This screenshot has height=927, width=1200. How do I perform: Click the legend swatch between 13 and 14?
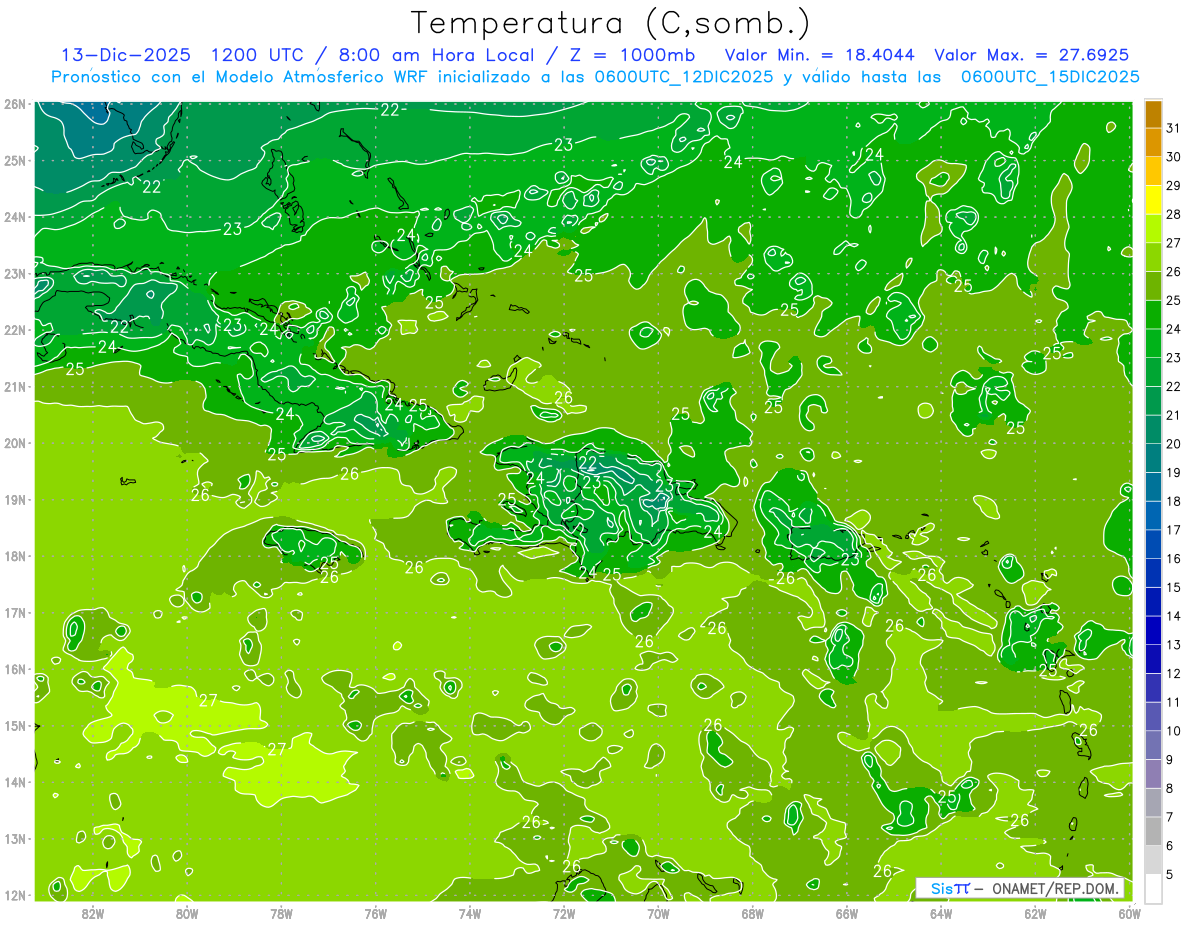click(1153, 630)
